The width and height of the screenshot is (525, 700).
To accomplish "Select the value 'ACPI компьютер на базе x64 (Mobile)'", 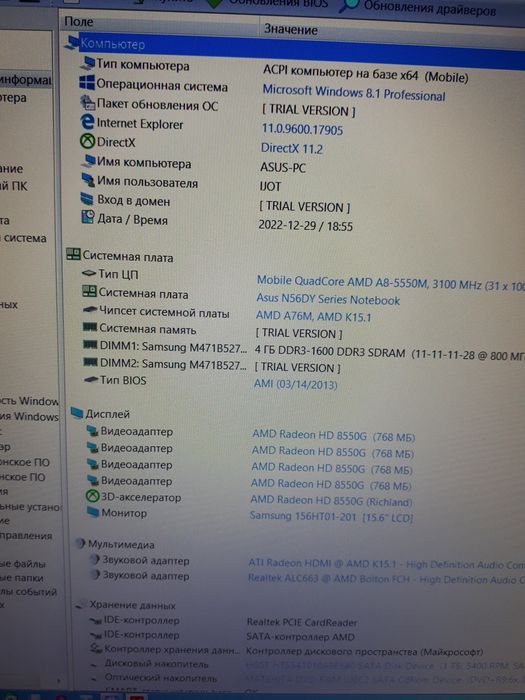I will (365, 73).
